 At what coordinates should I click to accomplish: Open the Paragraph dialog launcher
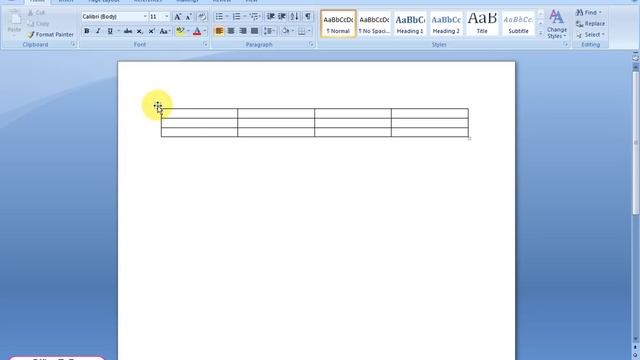coord(311,44)
